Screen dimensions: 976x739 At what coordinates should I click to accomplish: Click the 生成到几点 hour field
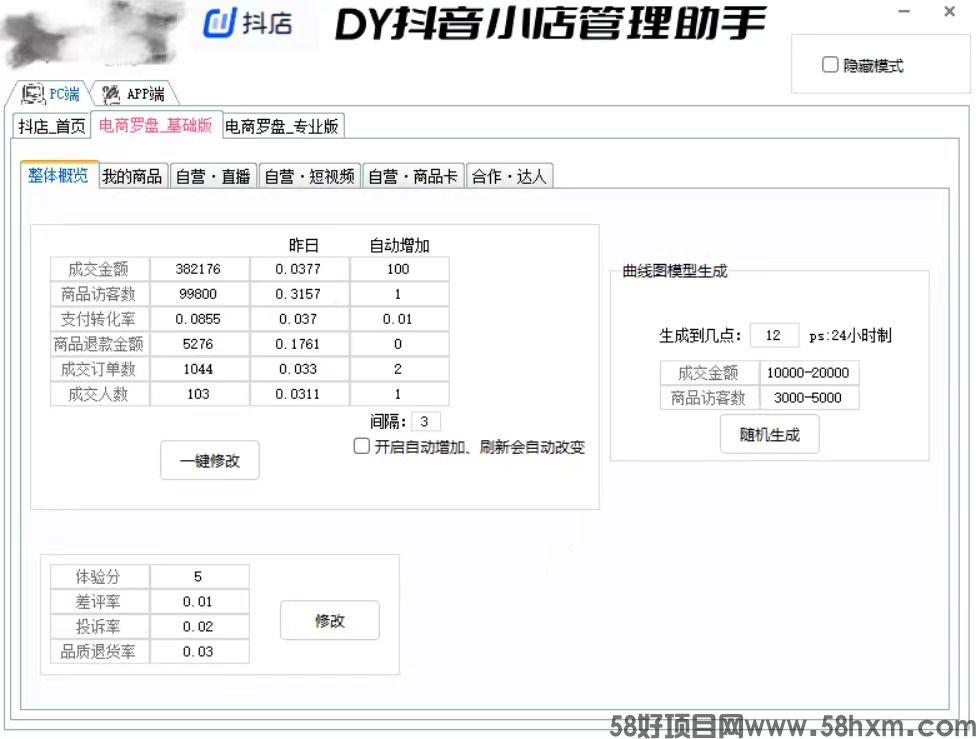[x=774, y=336]
